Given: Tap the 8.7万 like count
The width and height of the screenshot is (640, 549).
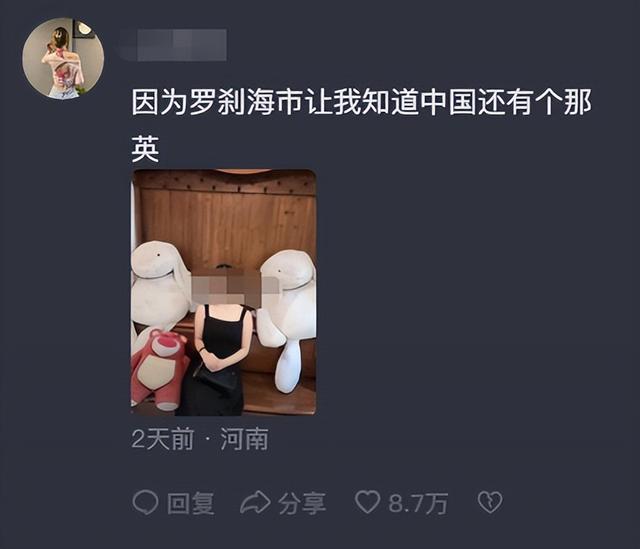Looking at the screenshot, I should click(x=418, y=503).
